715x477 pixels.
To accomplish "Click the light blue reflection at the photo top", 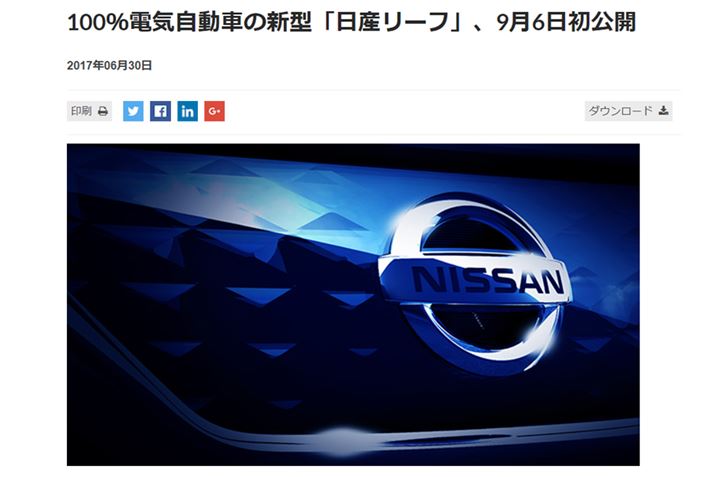I will point(255,196).
